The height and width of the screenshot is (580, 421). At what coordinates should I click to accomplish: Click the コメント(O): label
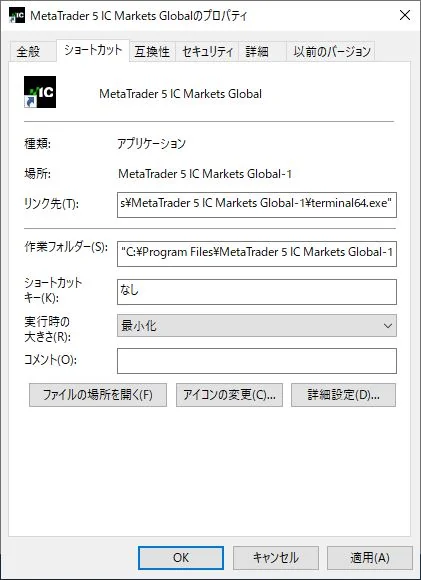click(x=51, y=360)
